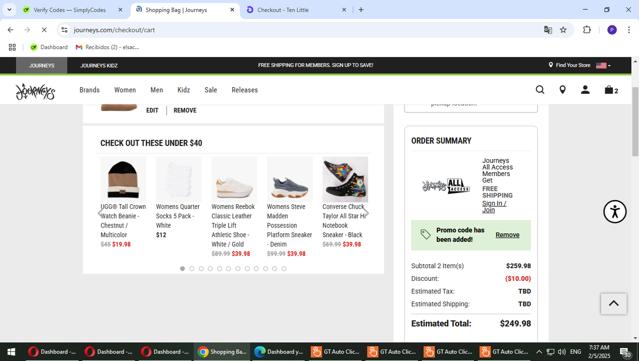Expand the country flag selector
Image resolution: width=640 pixels, height=361 pixels.
[603, 65]
